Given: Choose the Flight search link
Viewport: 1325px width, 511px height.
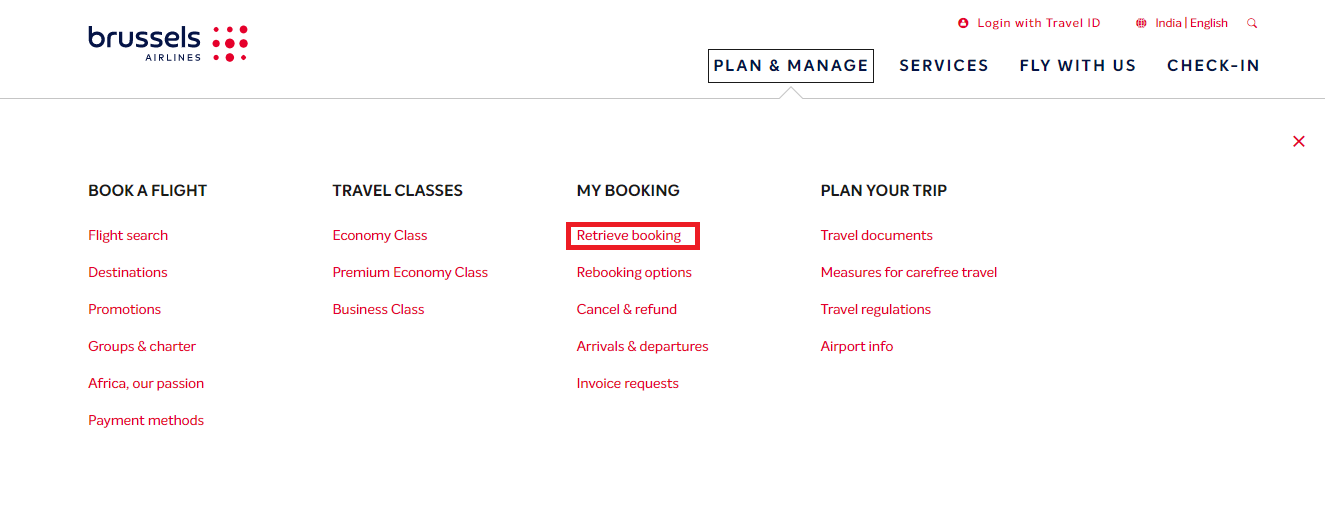Looking at the screenshot, I should point(128,236).
